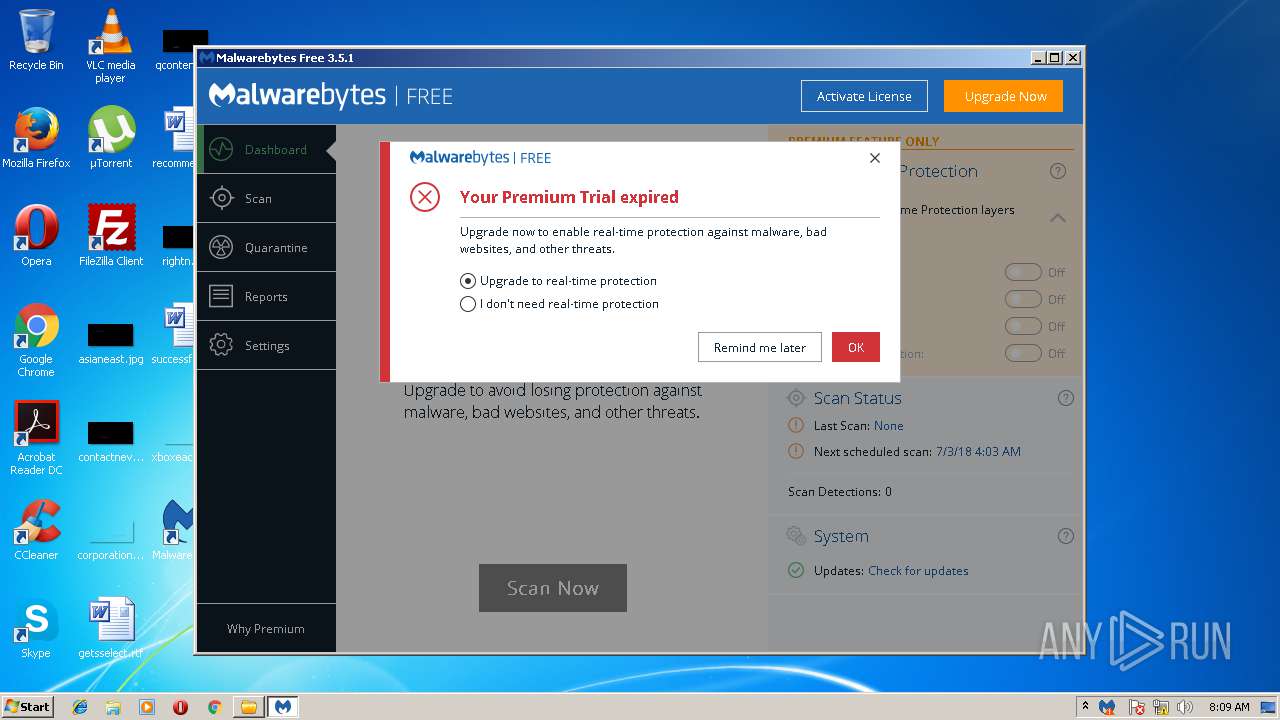Select the getsselect.rtf file
The image size is (1280, 720).
coord(110,628)
